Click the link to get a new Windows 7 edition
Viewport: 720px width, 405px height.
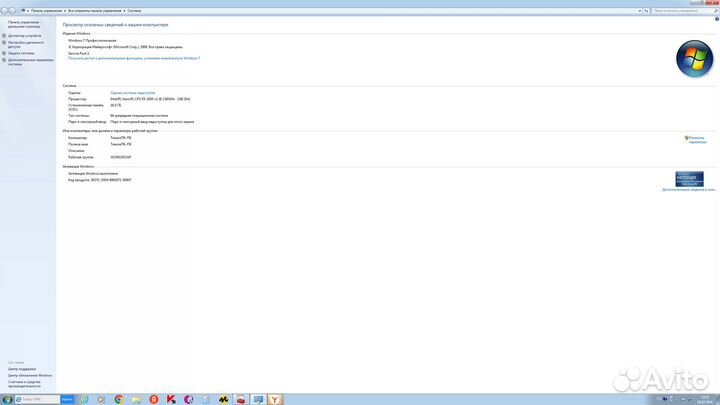coord(134,59)
